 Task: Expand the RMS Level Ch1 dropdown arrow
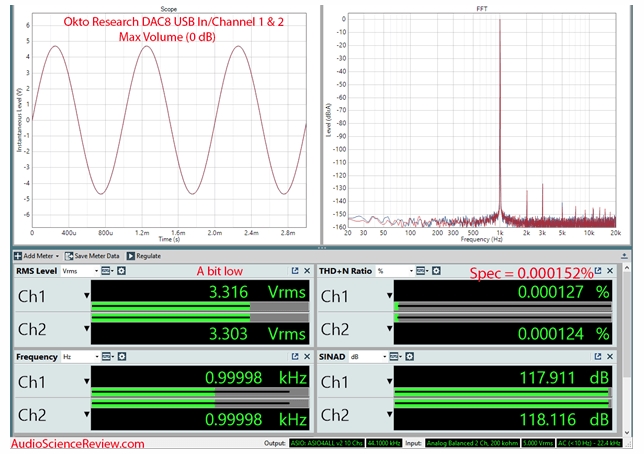point(86,295)
